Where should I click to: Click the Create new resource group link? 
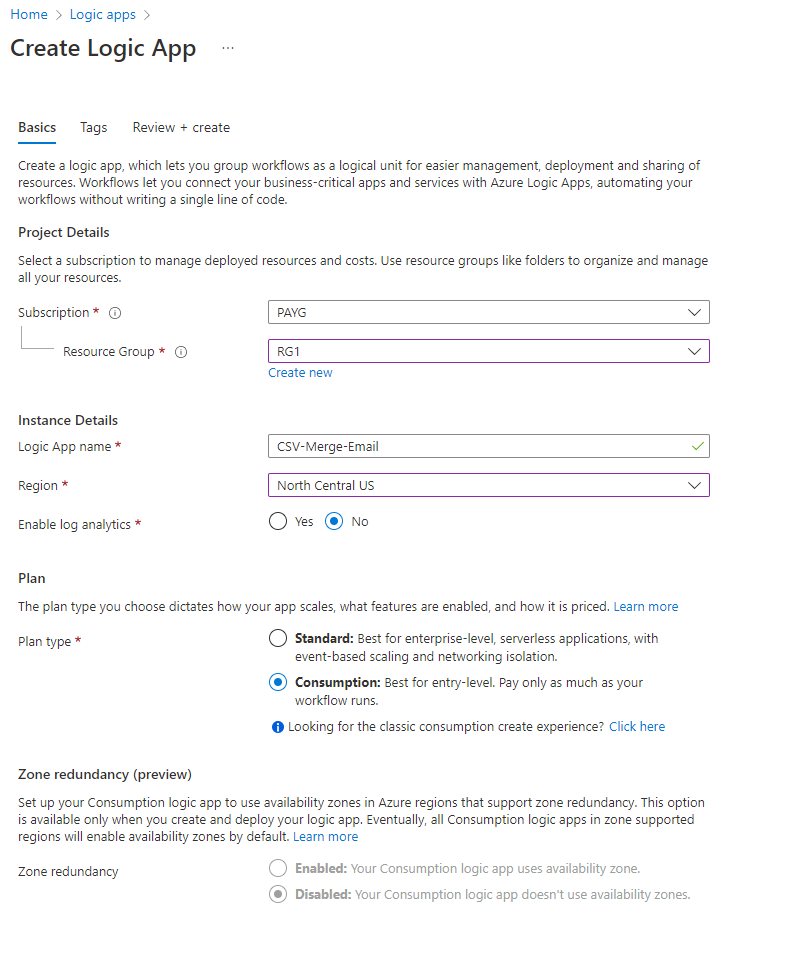[300, 373]
